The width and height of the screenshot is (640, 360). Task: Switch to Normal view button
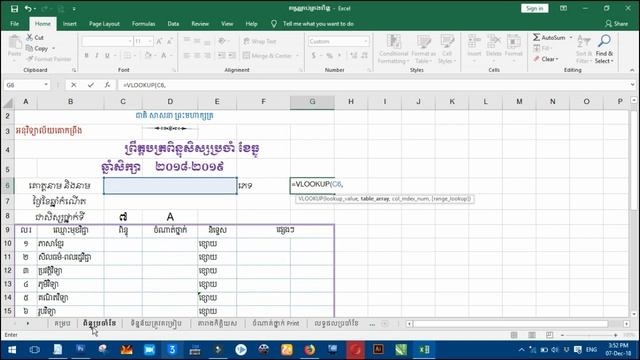pyautogui.click(x=514, y=335)
